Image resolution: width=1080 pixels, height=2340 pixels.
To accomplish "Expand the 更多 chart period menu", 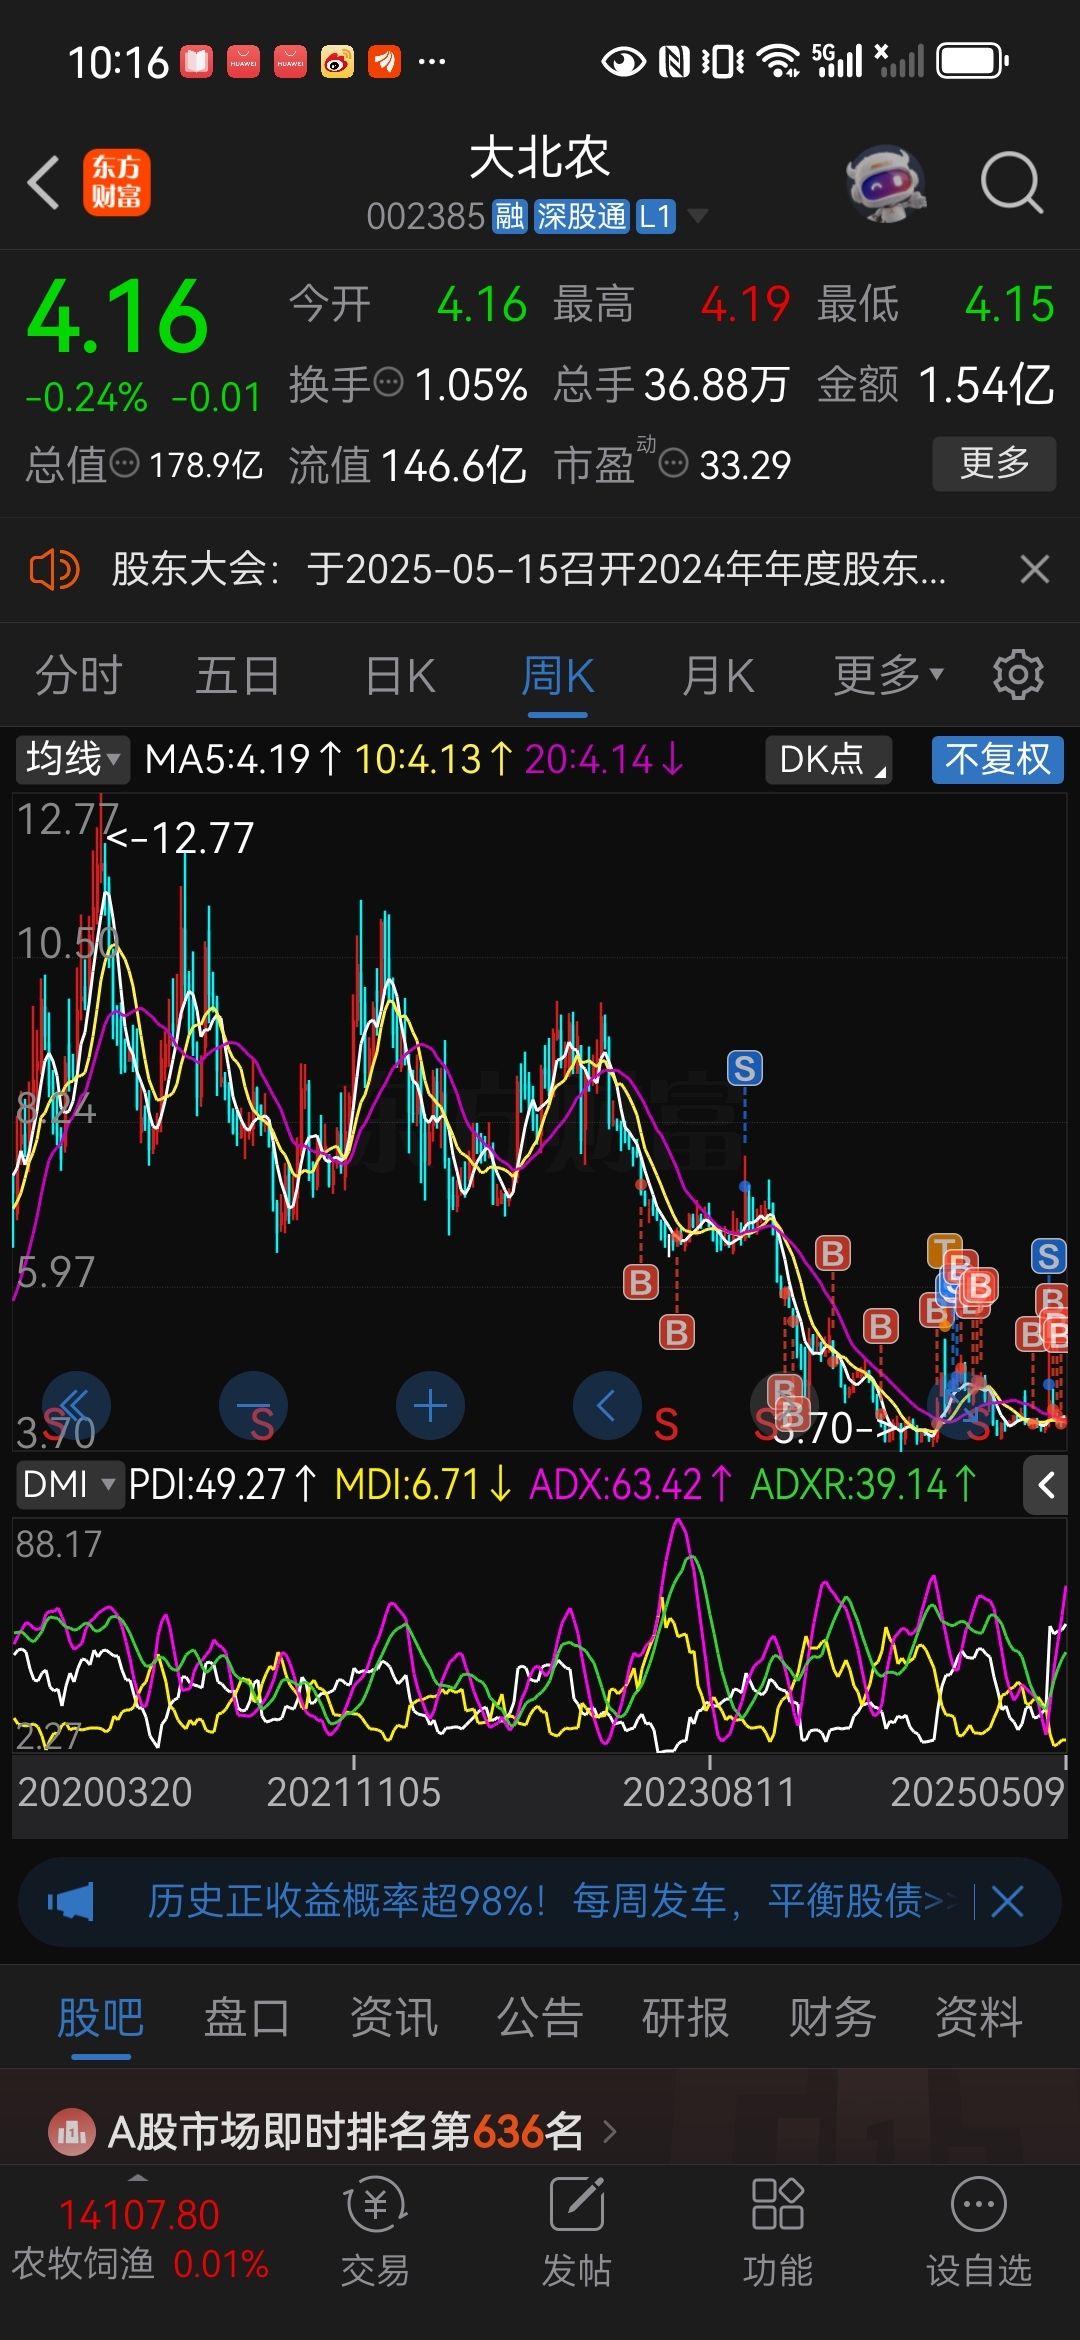I will [889, 675].
